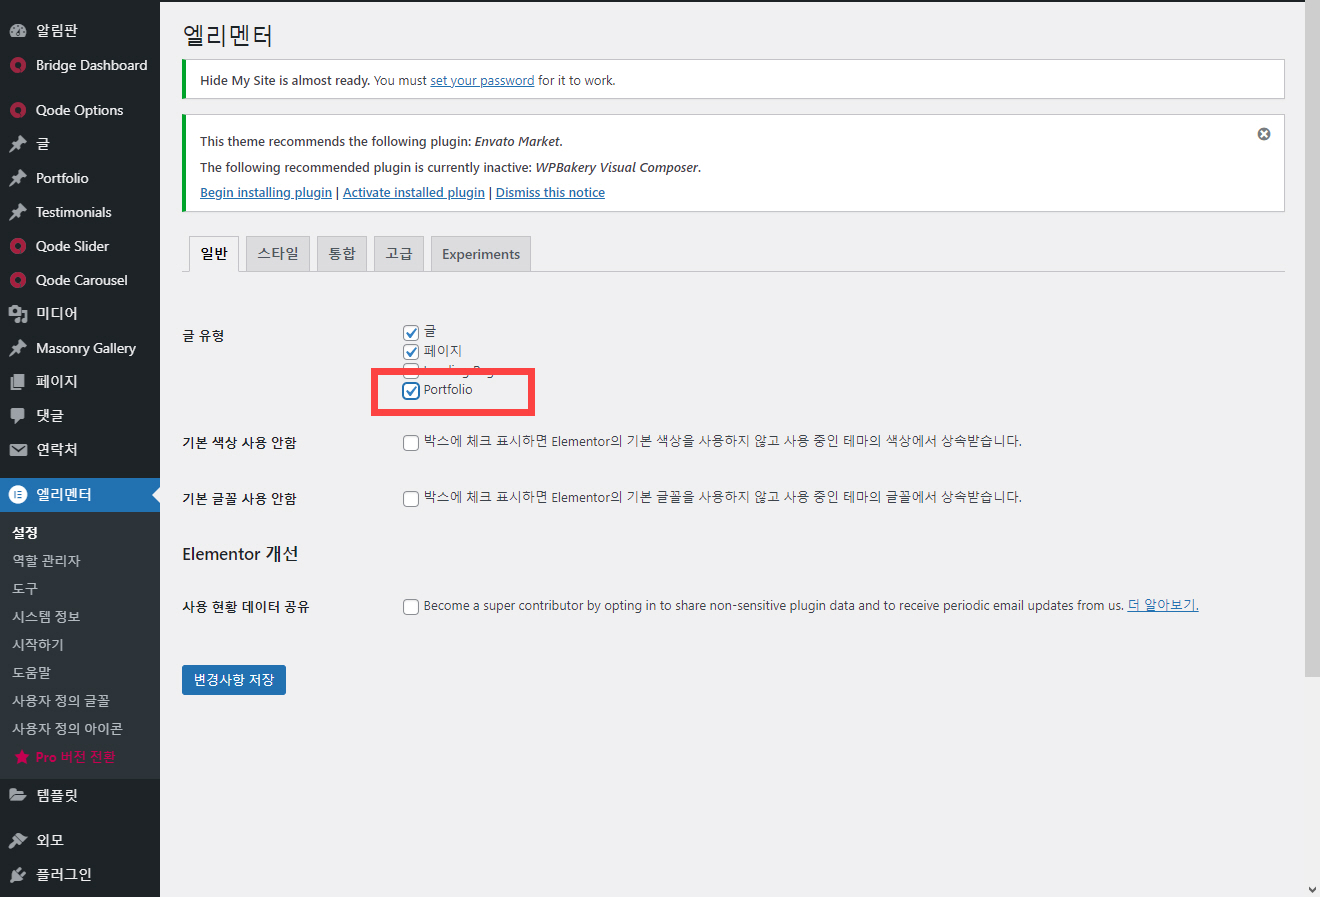Click the page vertical scrollbar thumb
This screenshot has width=1320, height=897.
click(1312, 340)
